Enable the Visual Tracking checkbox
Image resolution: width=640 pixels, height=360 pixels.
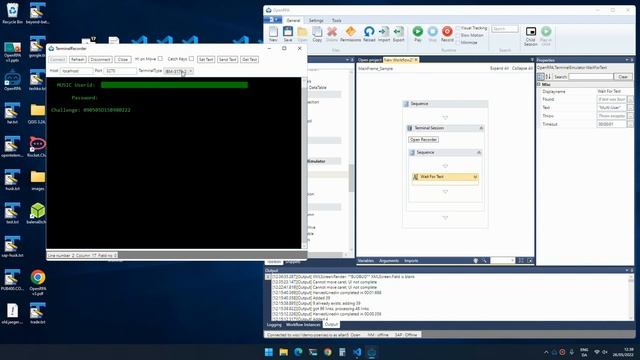tap(458, 28)
